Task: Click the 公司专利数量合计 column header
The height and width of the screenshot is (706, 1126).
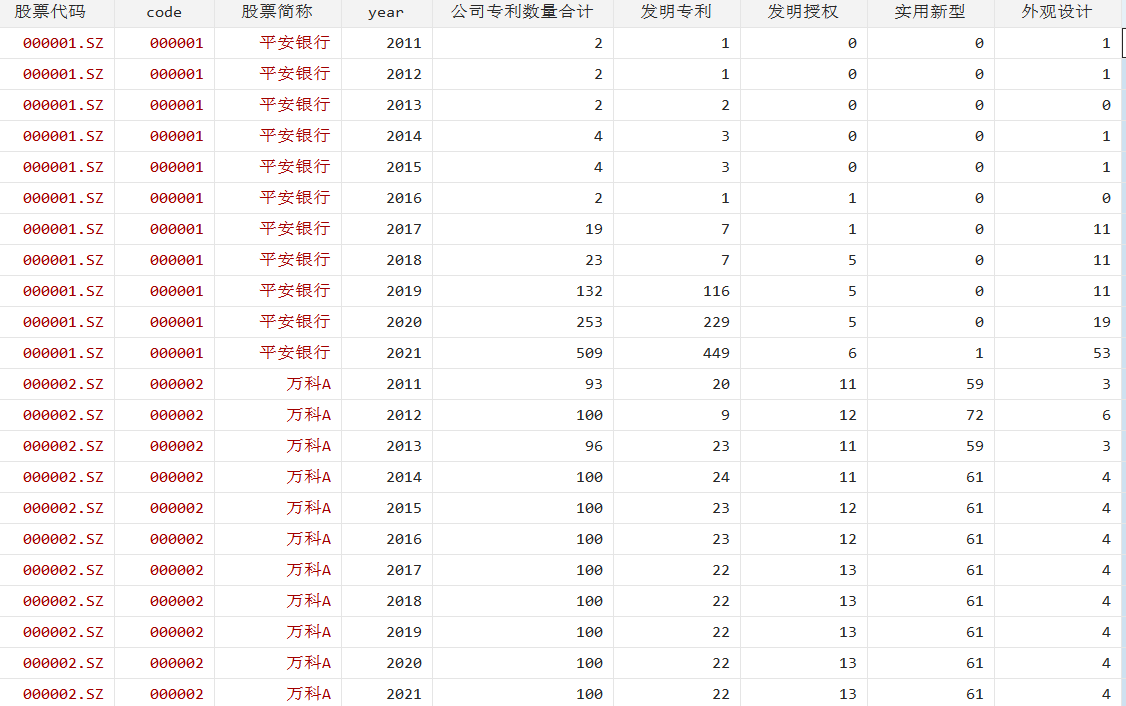Action: 522,12
